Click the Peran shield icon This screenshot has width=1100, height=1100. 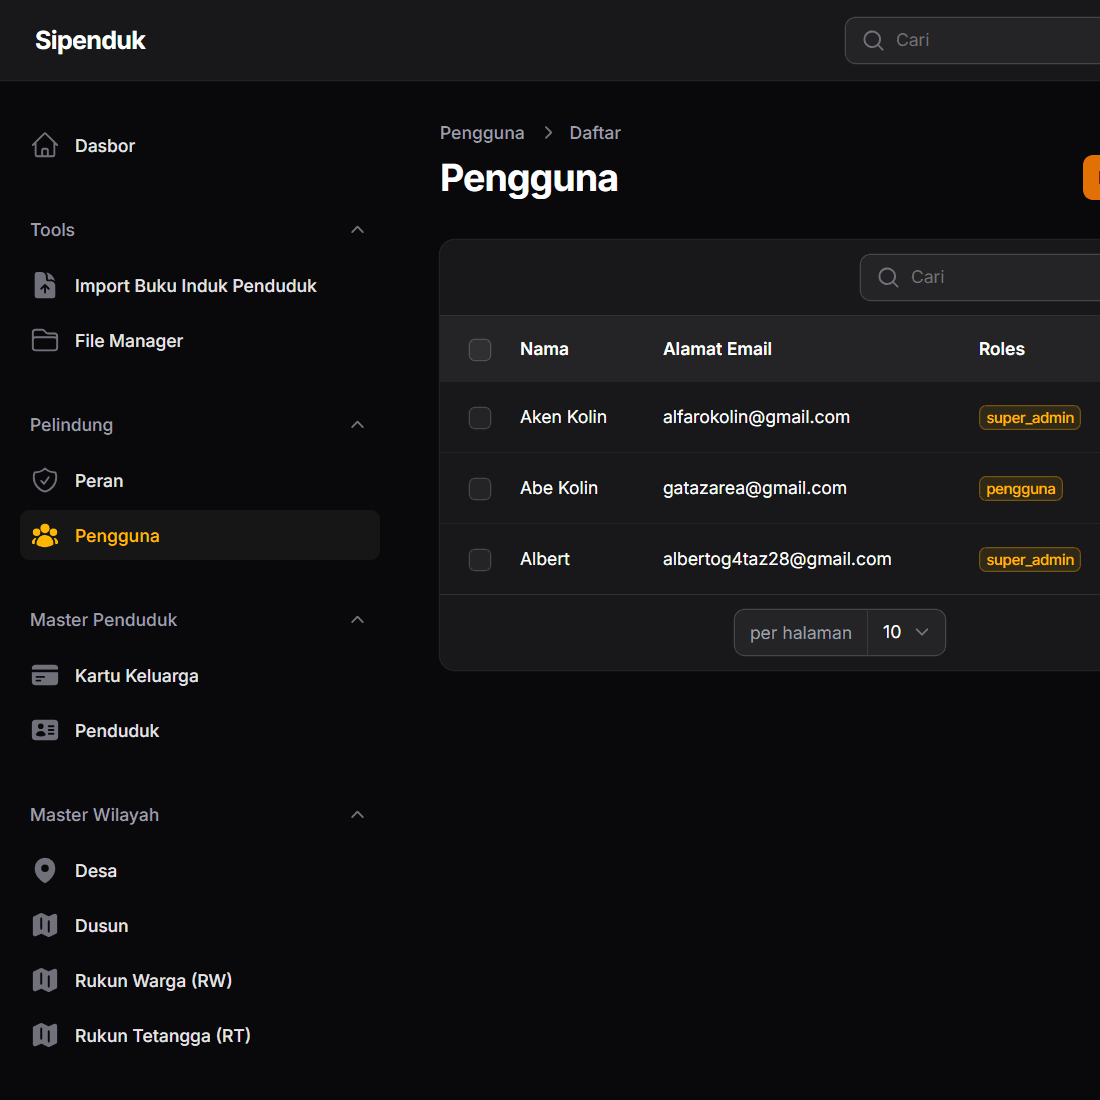click(45, 481)
